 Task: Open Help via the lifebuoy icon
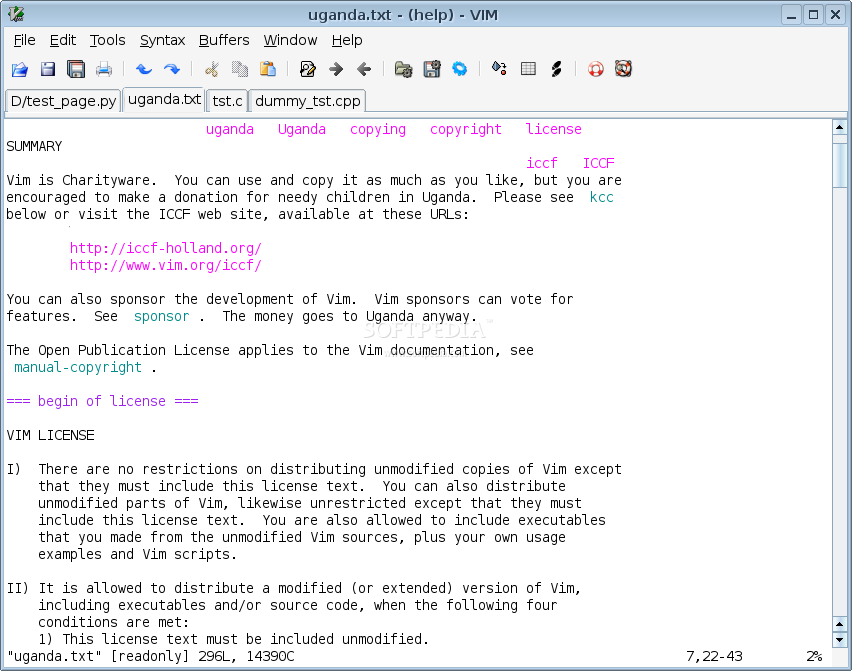pos(596,69)
